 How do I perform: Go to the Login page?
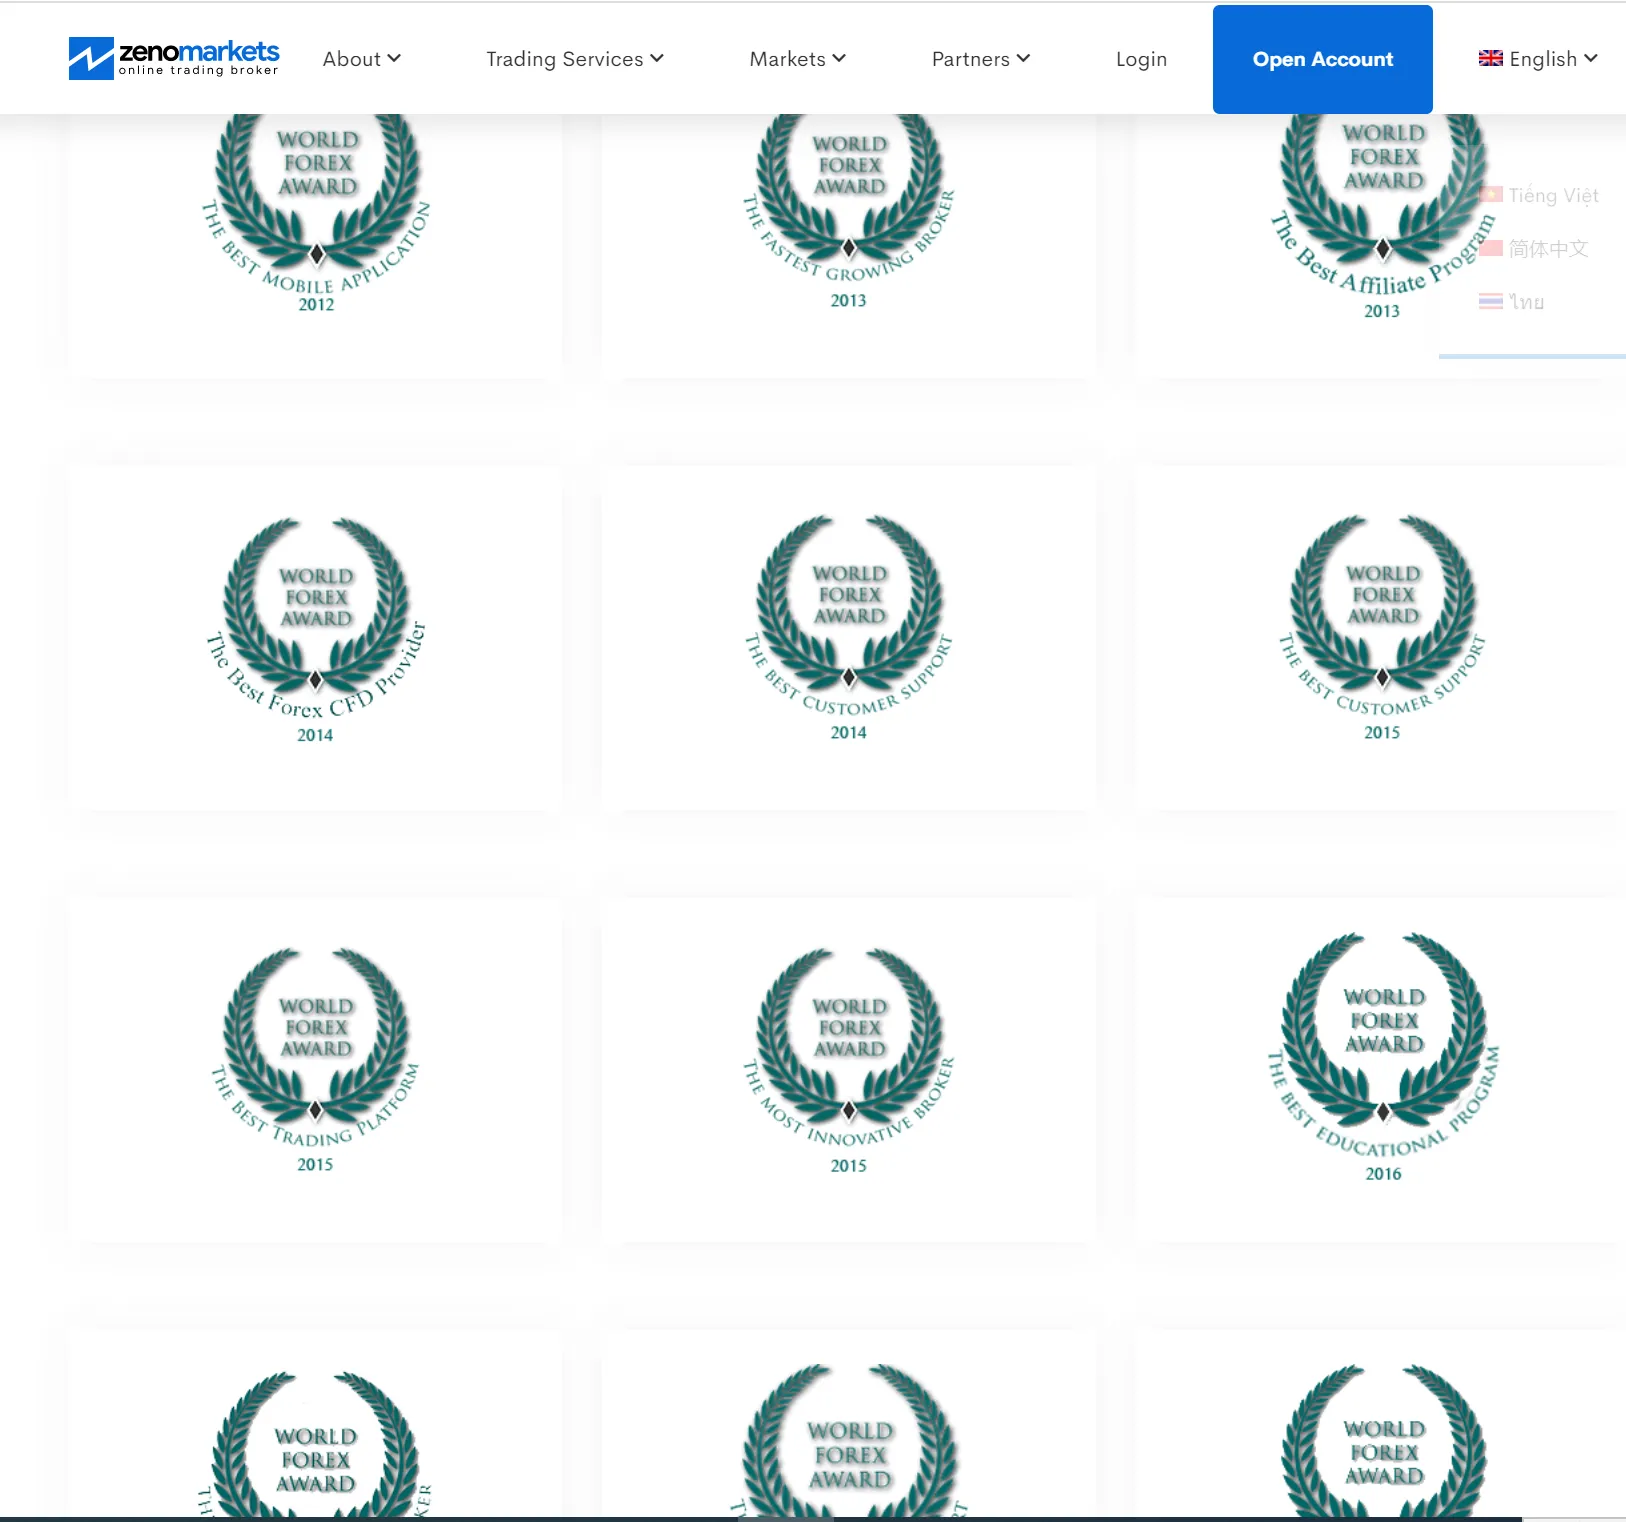coord(1141,59)
